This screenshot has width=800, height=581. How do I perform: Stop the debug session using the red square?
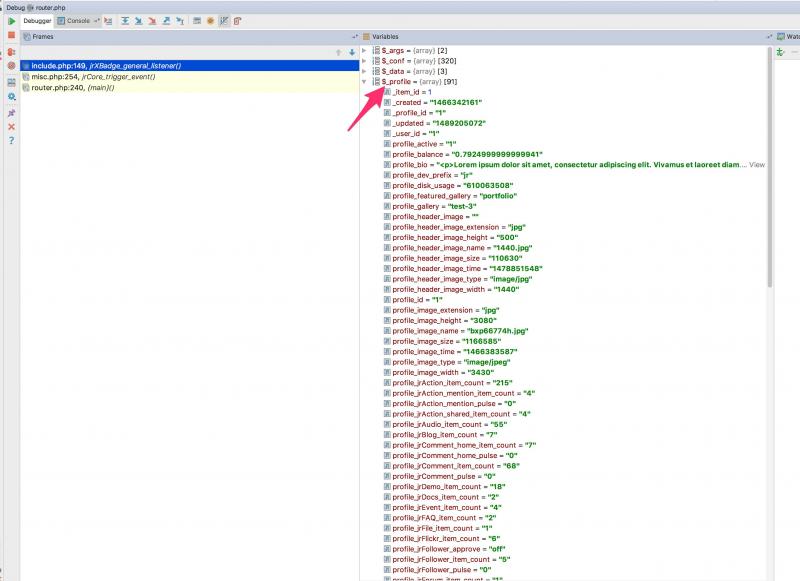11,35
